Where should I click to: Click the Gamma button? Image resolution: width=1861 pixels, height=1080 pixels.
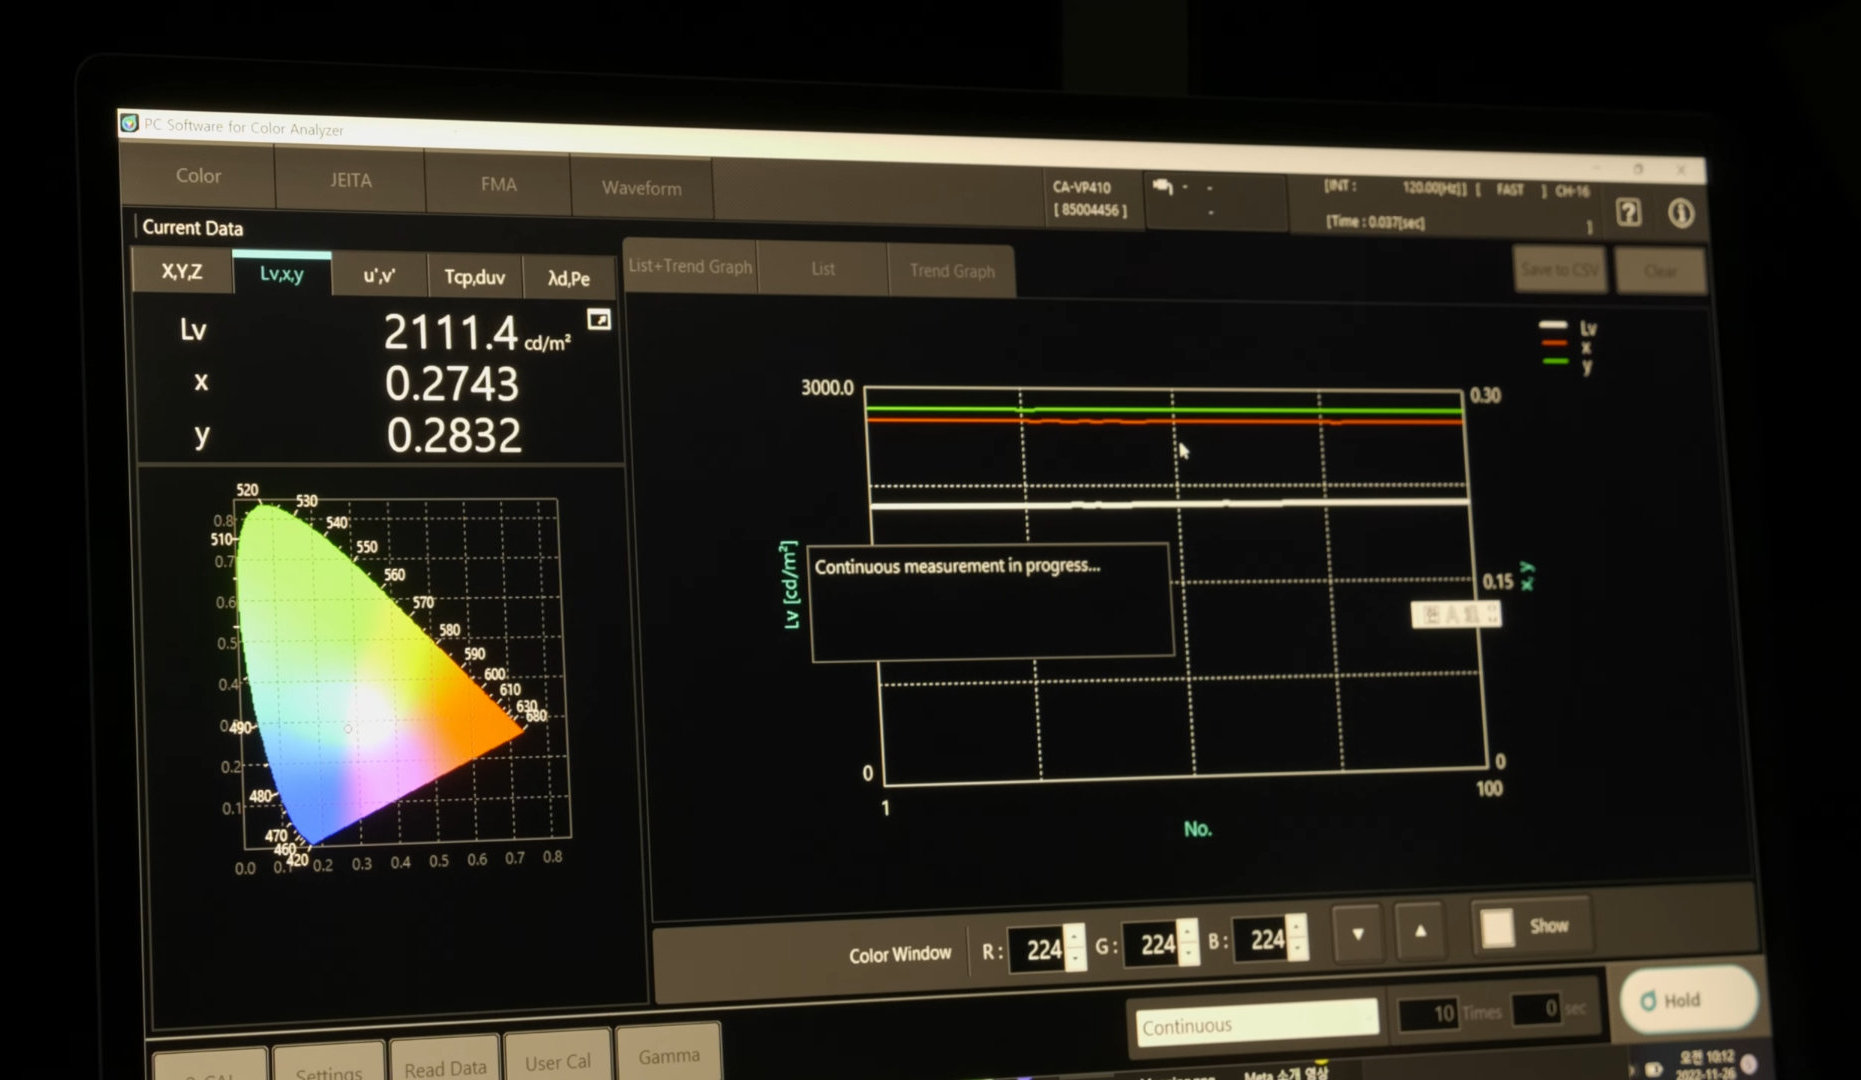(668, 1056)
